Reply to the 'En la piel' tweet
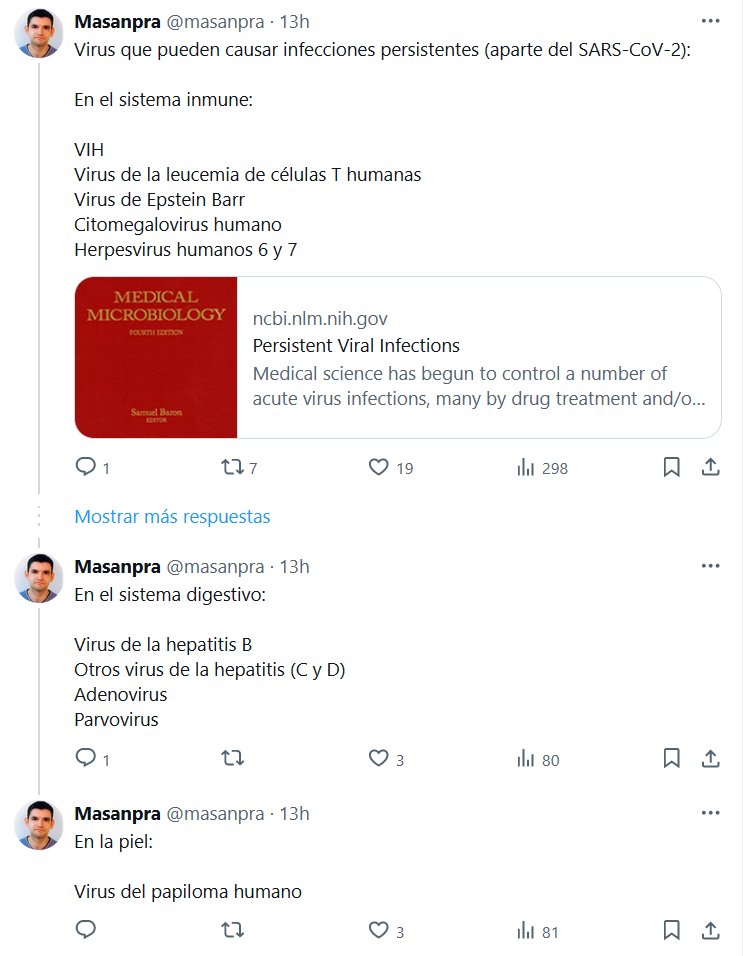The width and height of the screenshot is (750, 956). click(x=85, y=930)
